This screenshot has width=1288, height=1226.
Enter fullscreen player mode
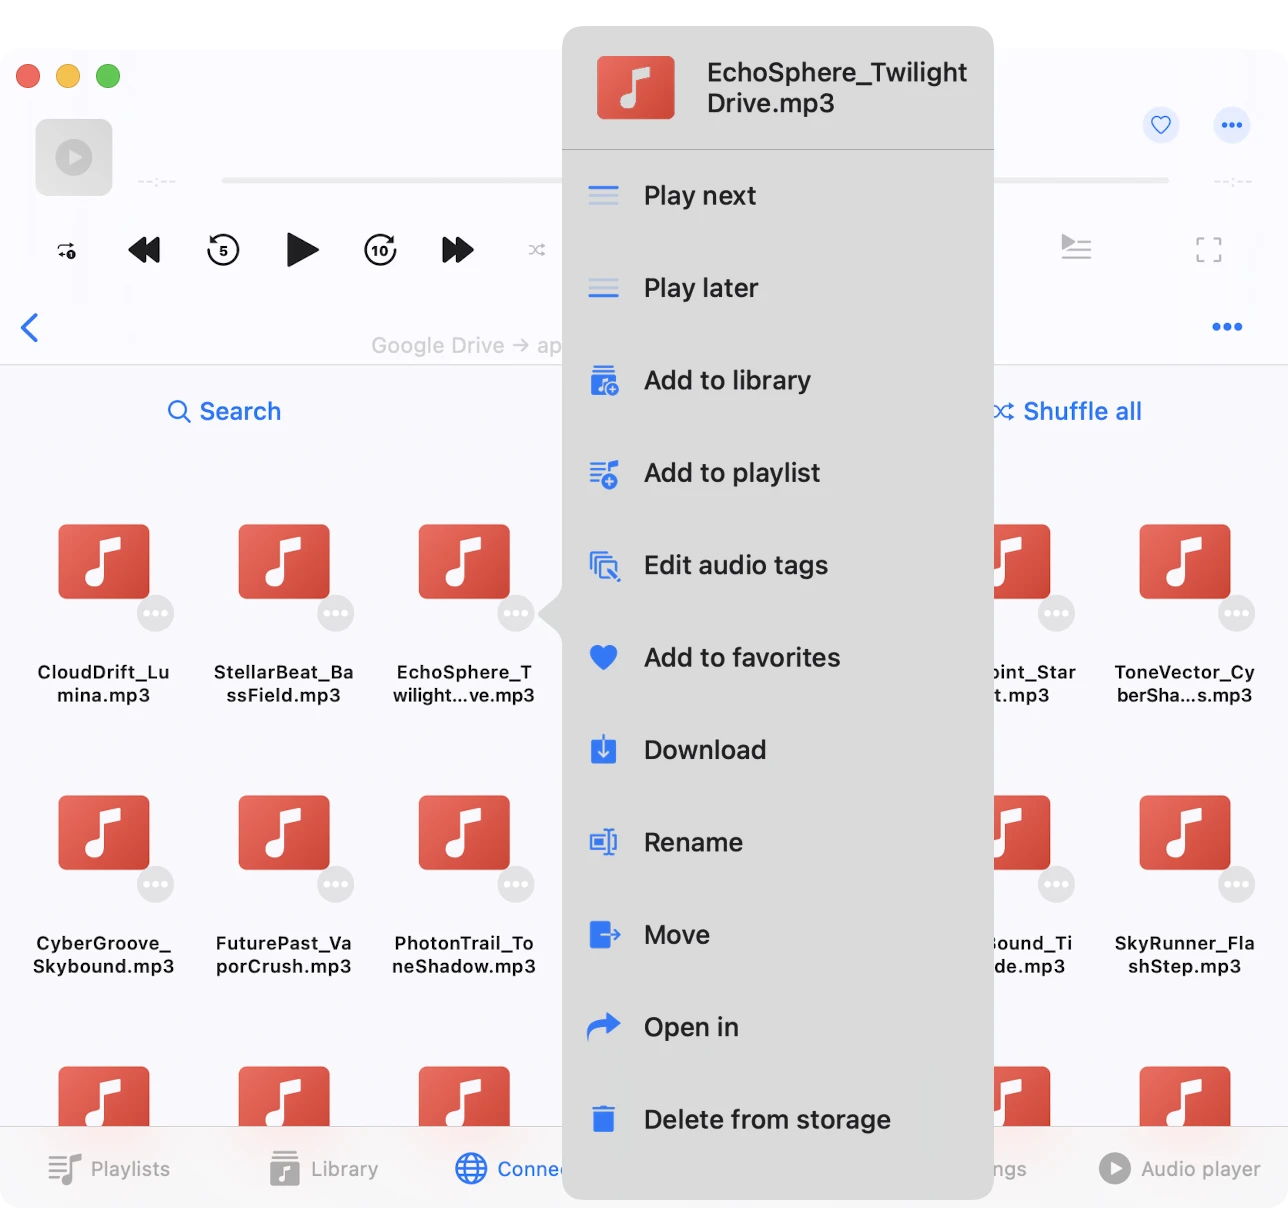point(1208,250)
